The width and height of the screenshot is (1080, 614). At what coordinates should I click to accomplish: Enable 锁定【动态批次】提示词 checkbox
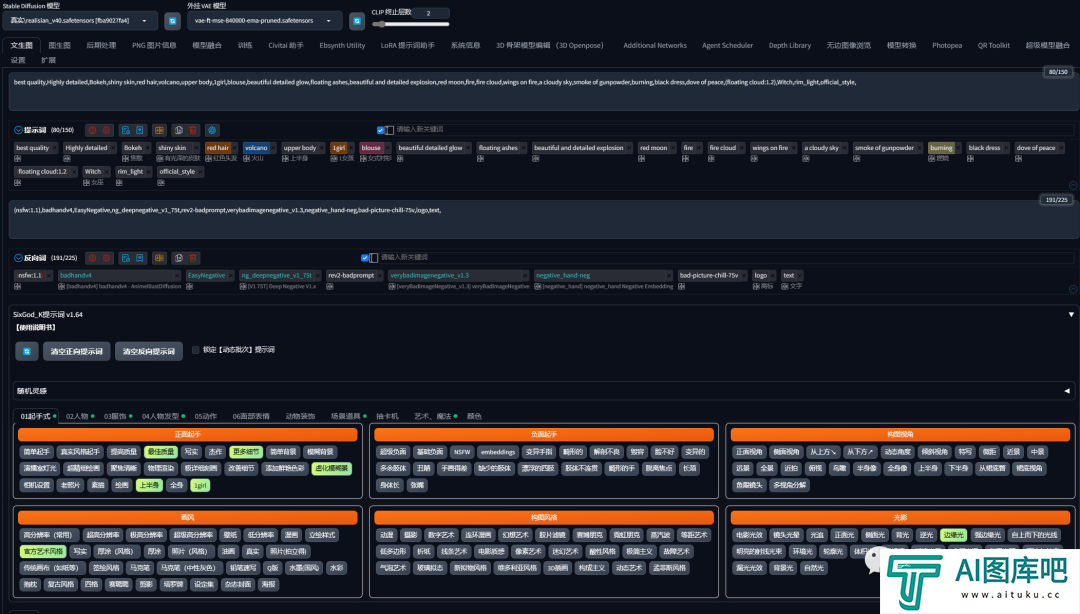tap(196, 350)
